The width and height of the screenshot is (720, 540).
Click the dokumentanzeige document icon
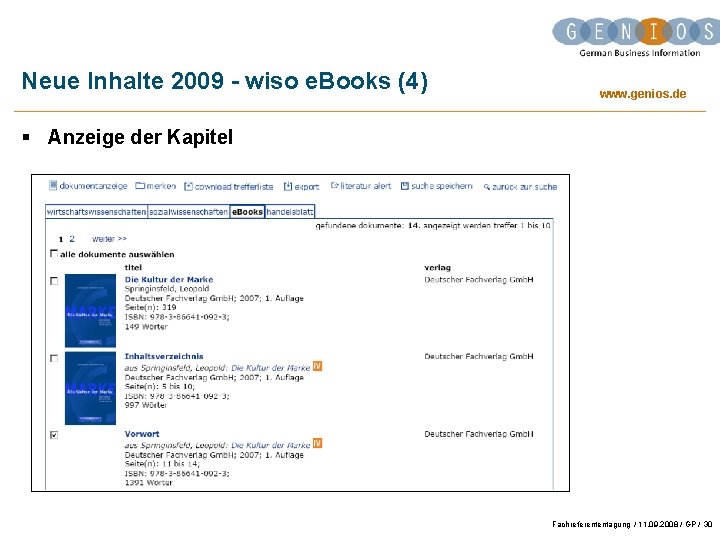53,186
